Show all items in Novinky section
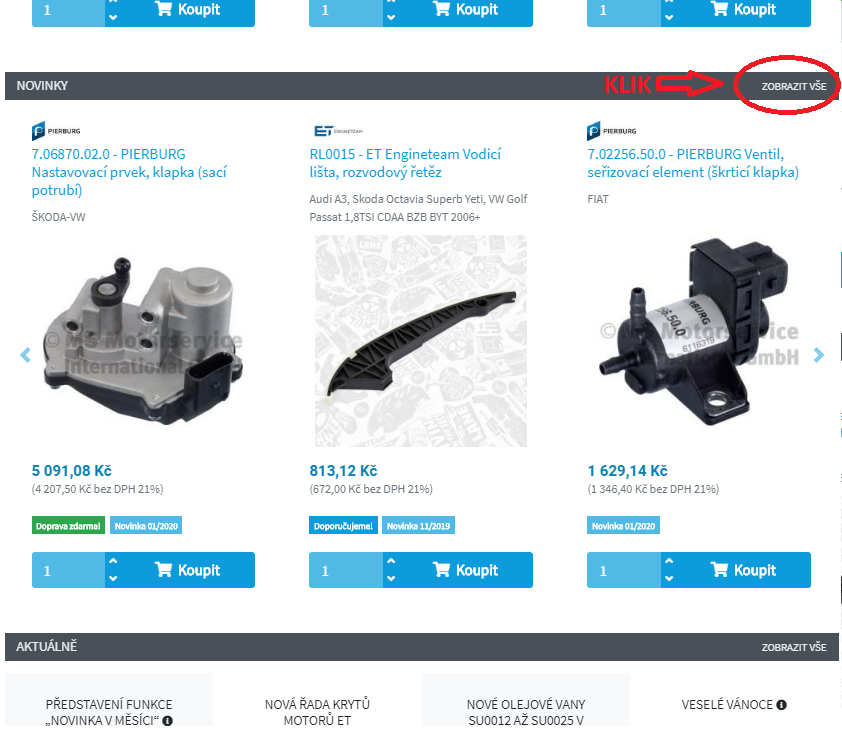Screen dimensions: 842x734 coord(794,86)
